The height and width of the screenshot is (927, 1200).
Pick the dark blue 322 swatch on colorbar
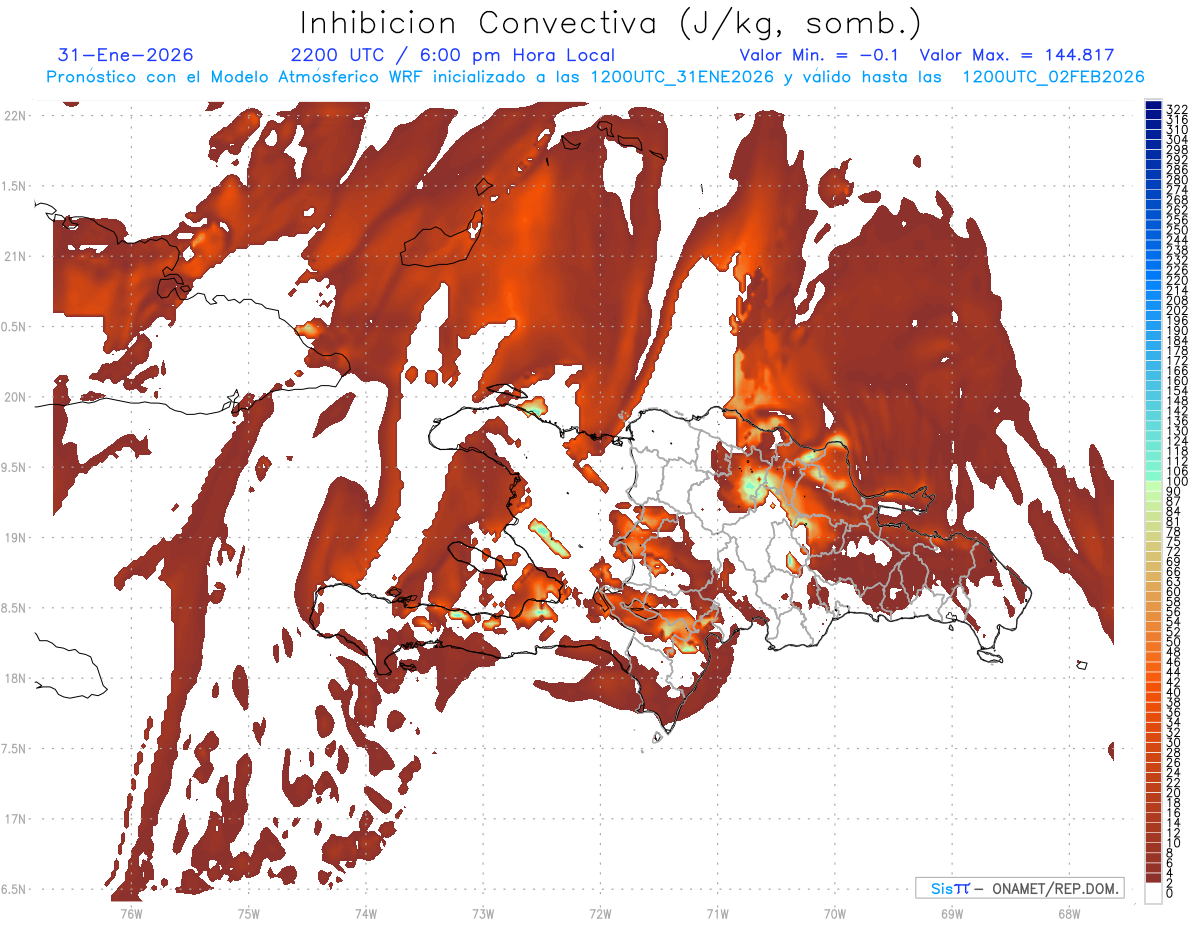[1153, 108]
